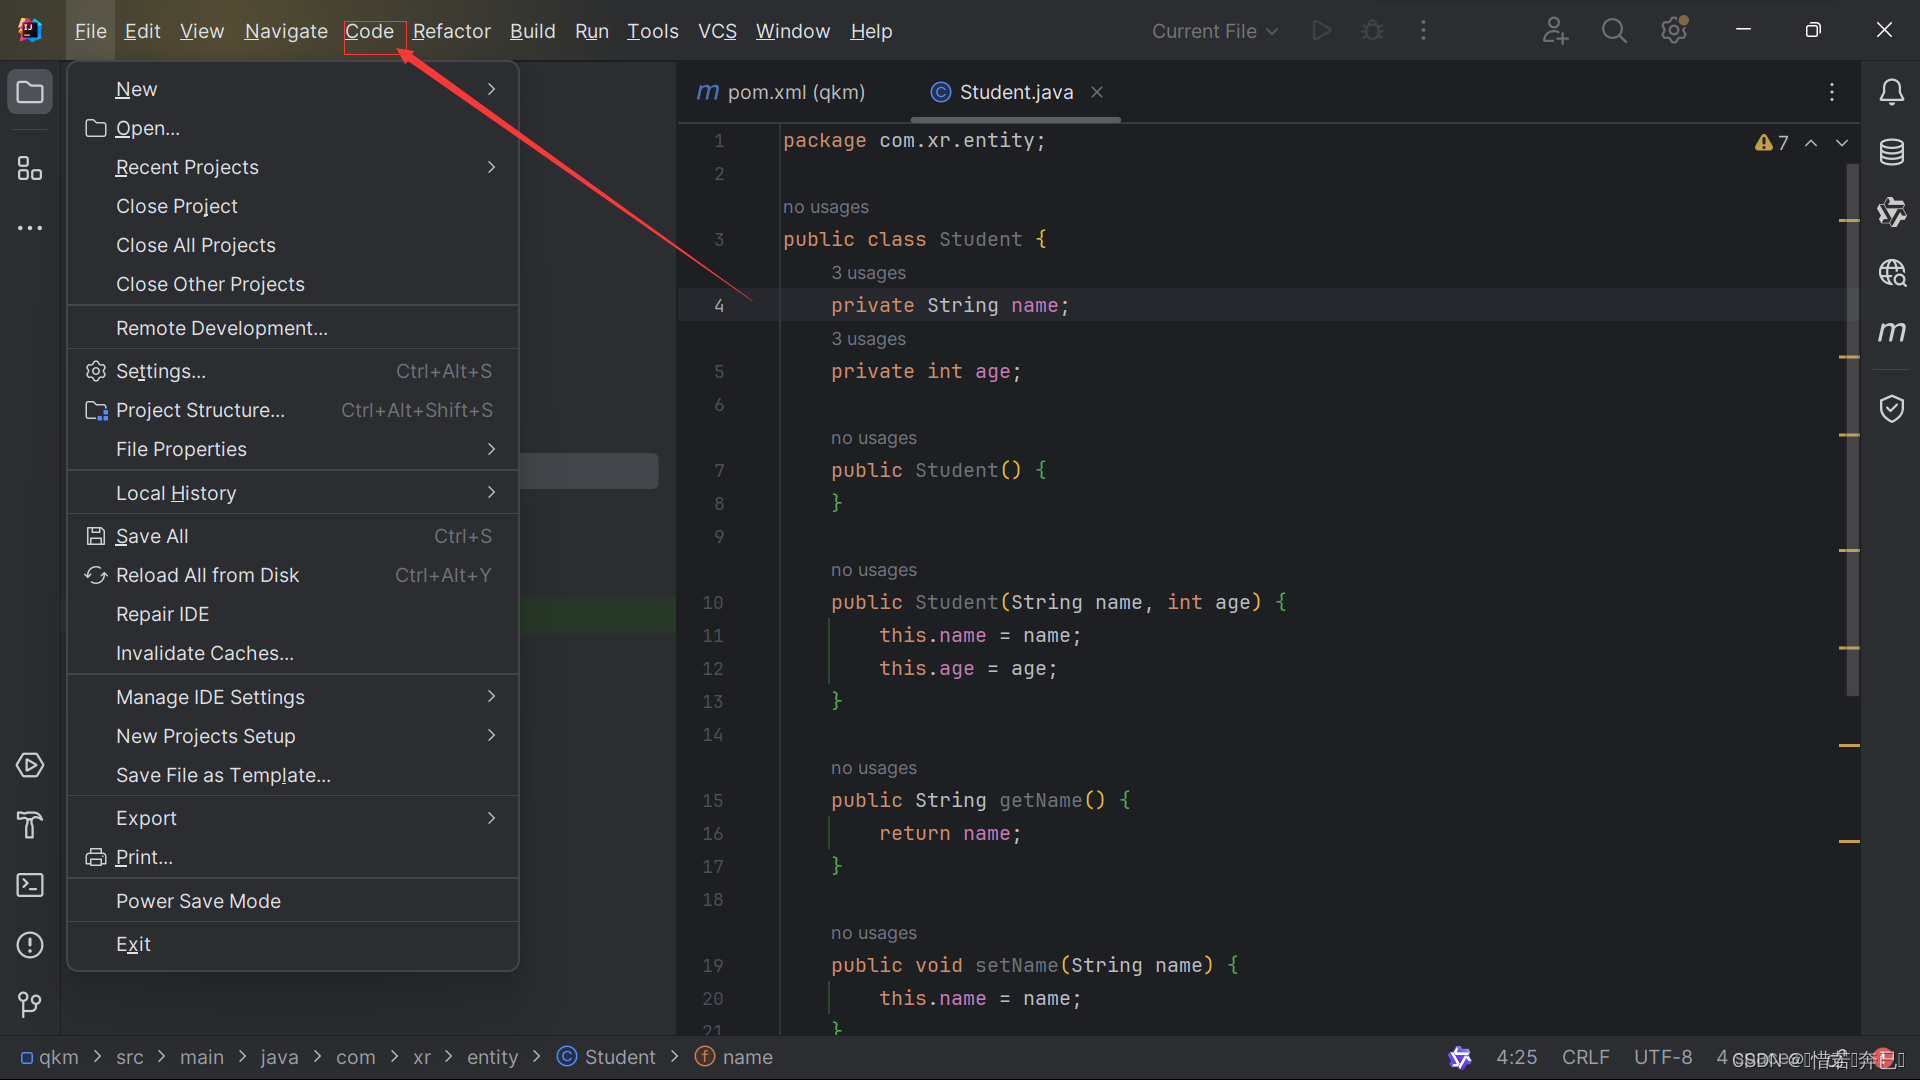
Task: Open the Code menu
Action: tap(369, 31)
